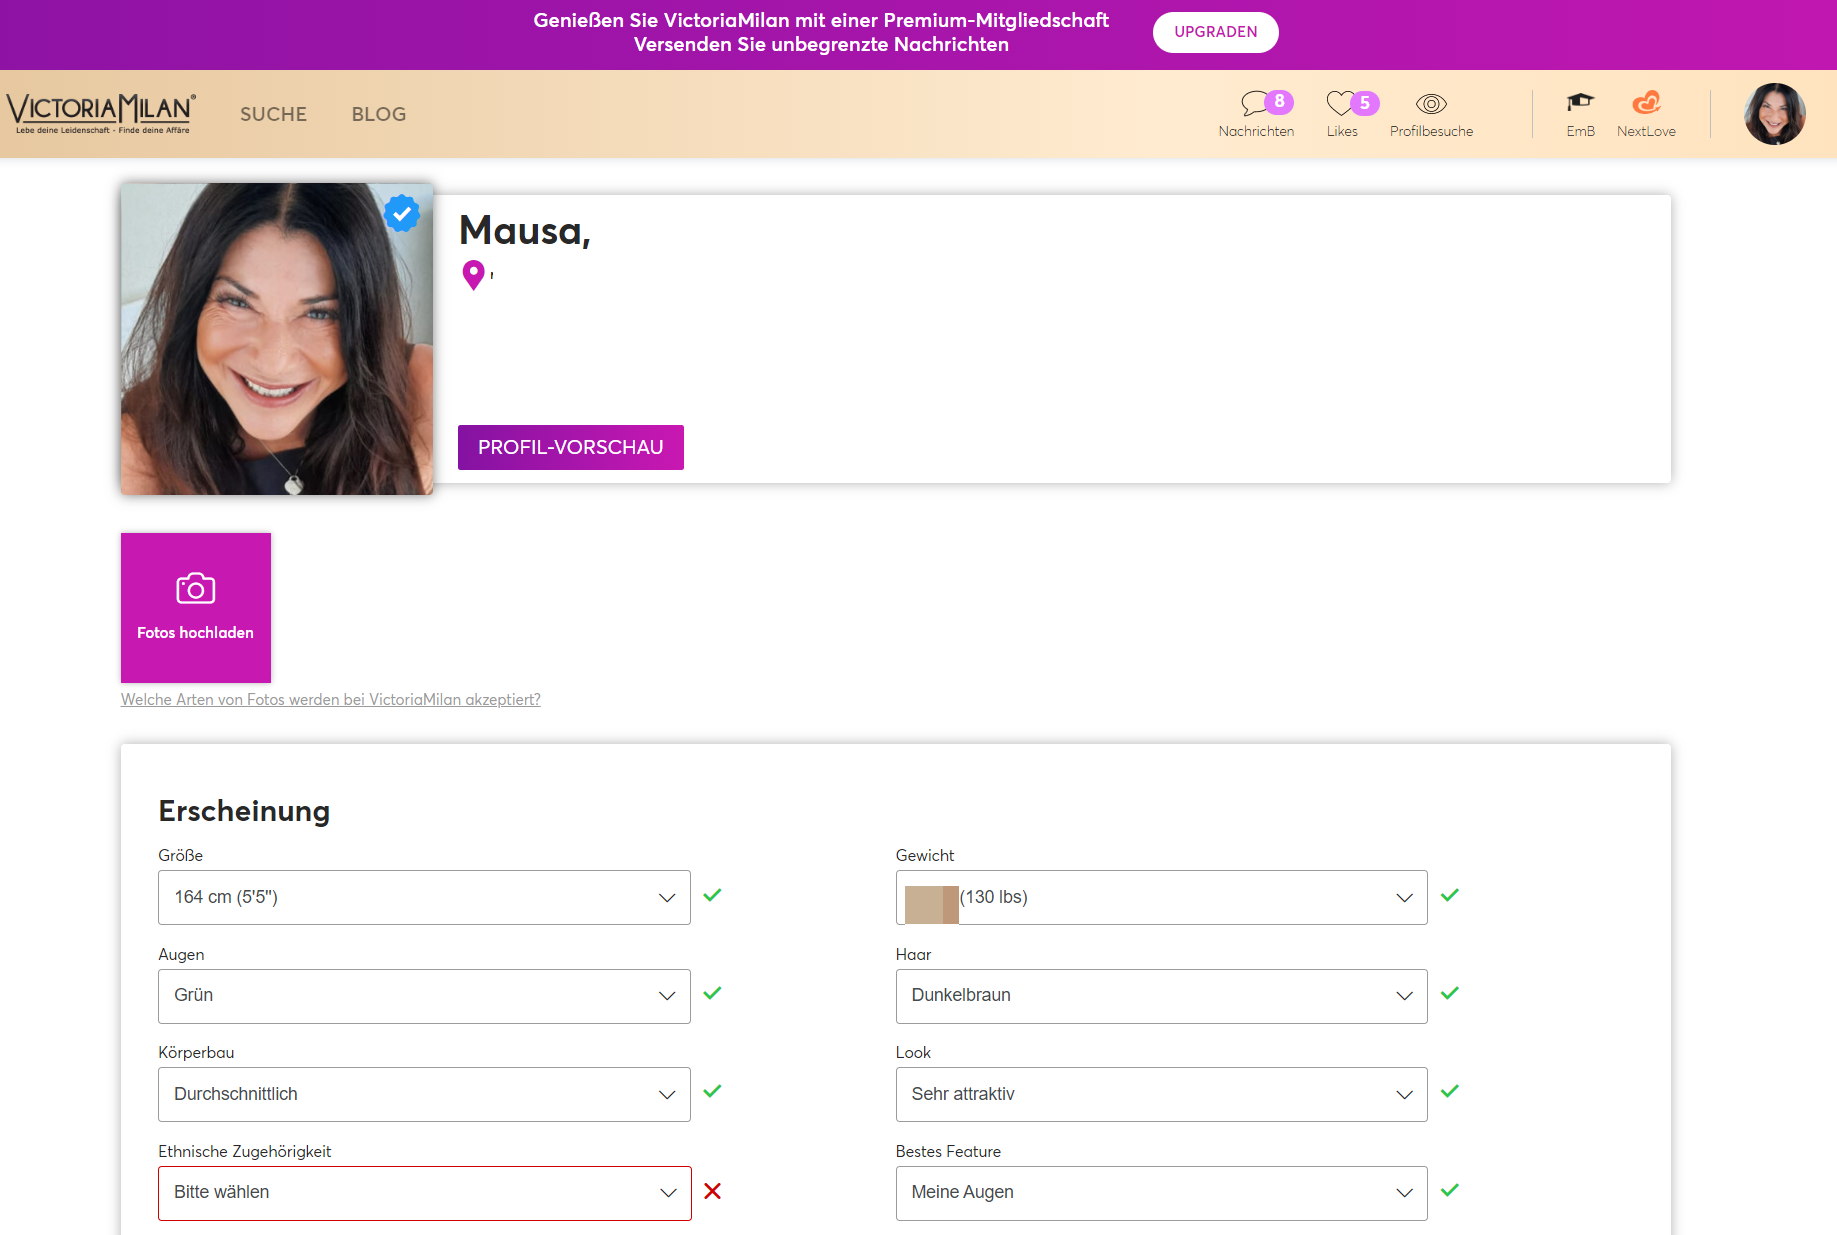Click the purple location pin icon

coord(474,275)
